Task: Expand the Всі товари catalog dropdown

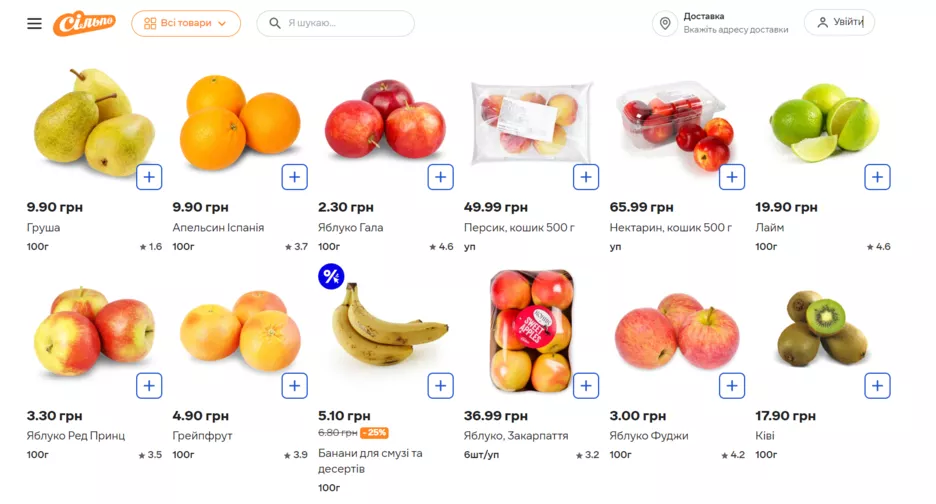Action: coord(186,23)
